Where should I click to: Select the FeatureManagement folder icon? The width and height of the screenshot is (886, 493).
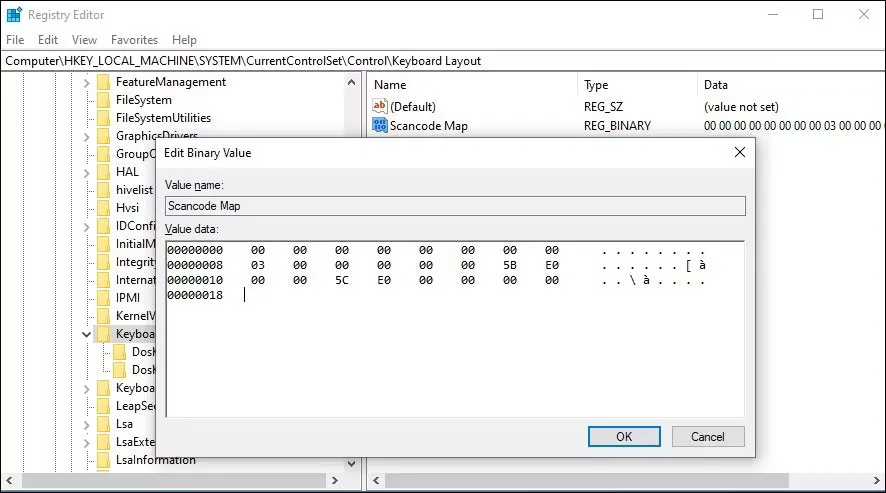coord(103,83)
